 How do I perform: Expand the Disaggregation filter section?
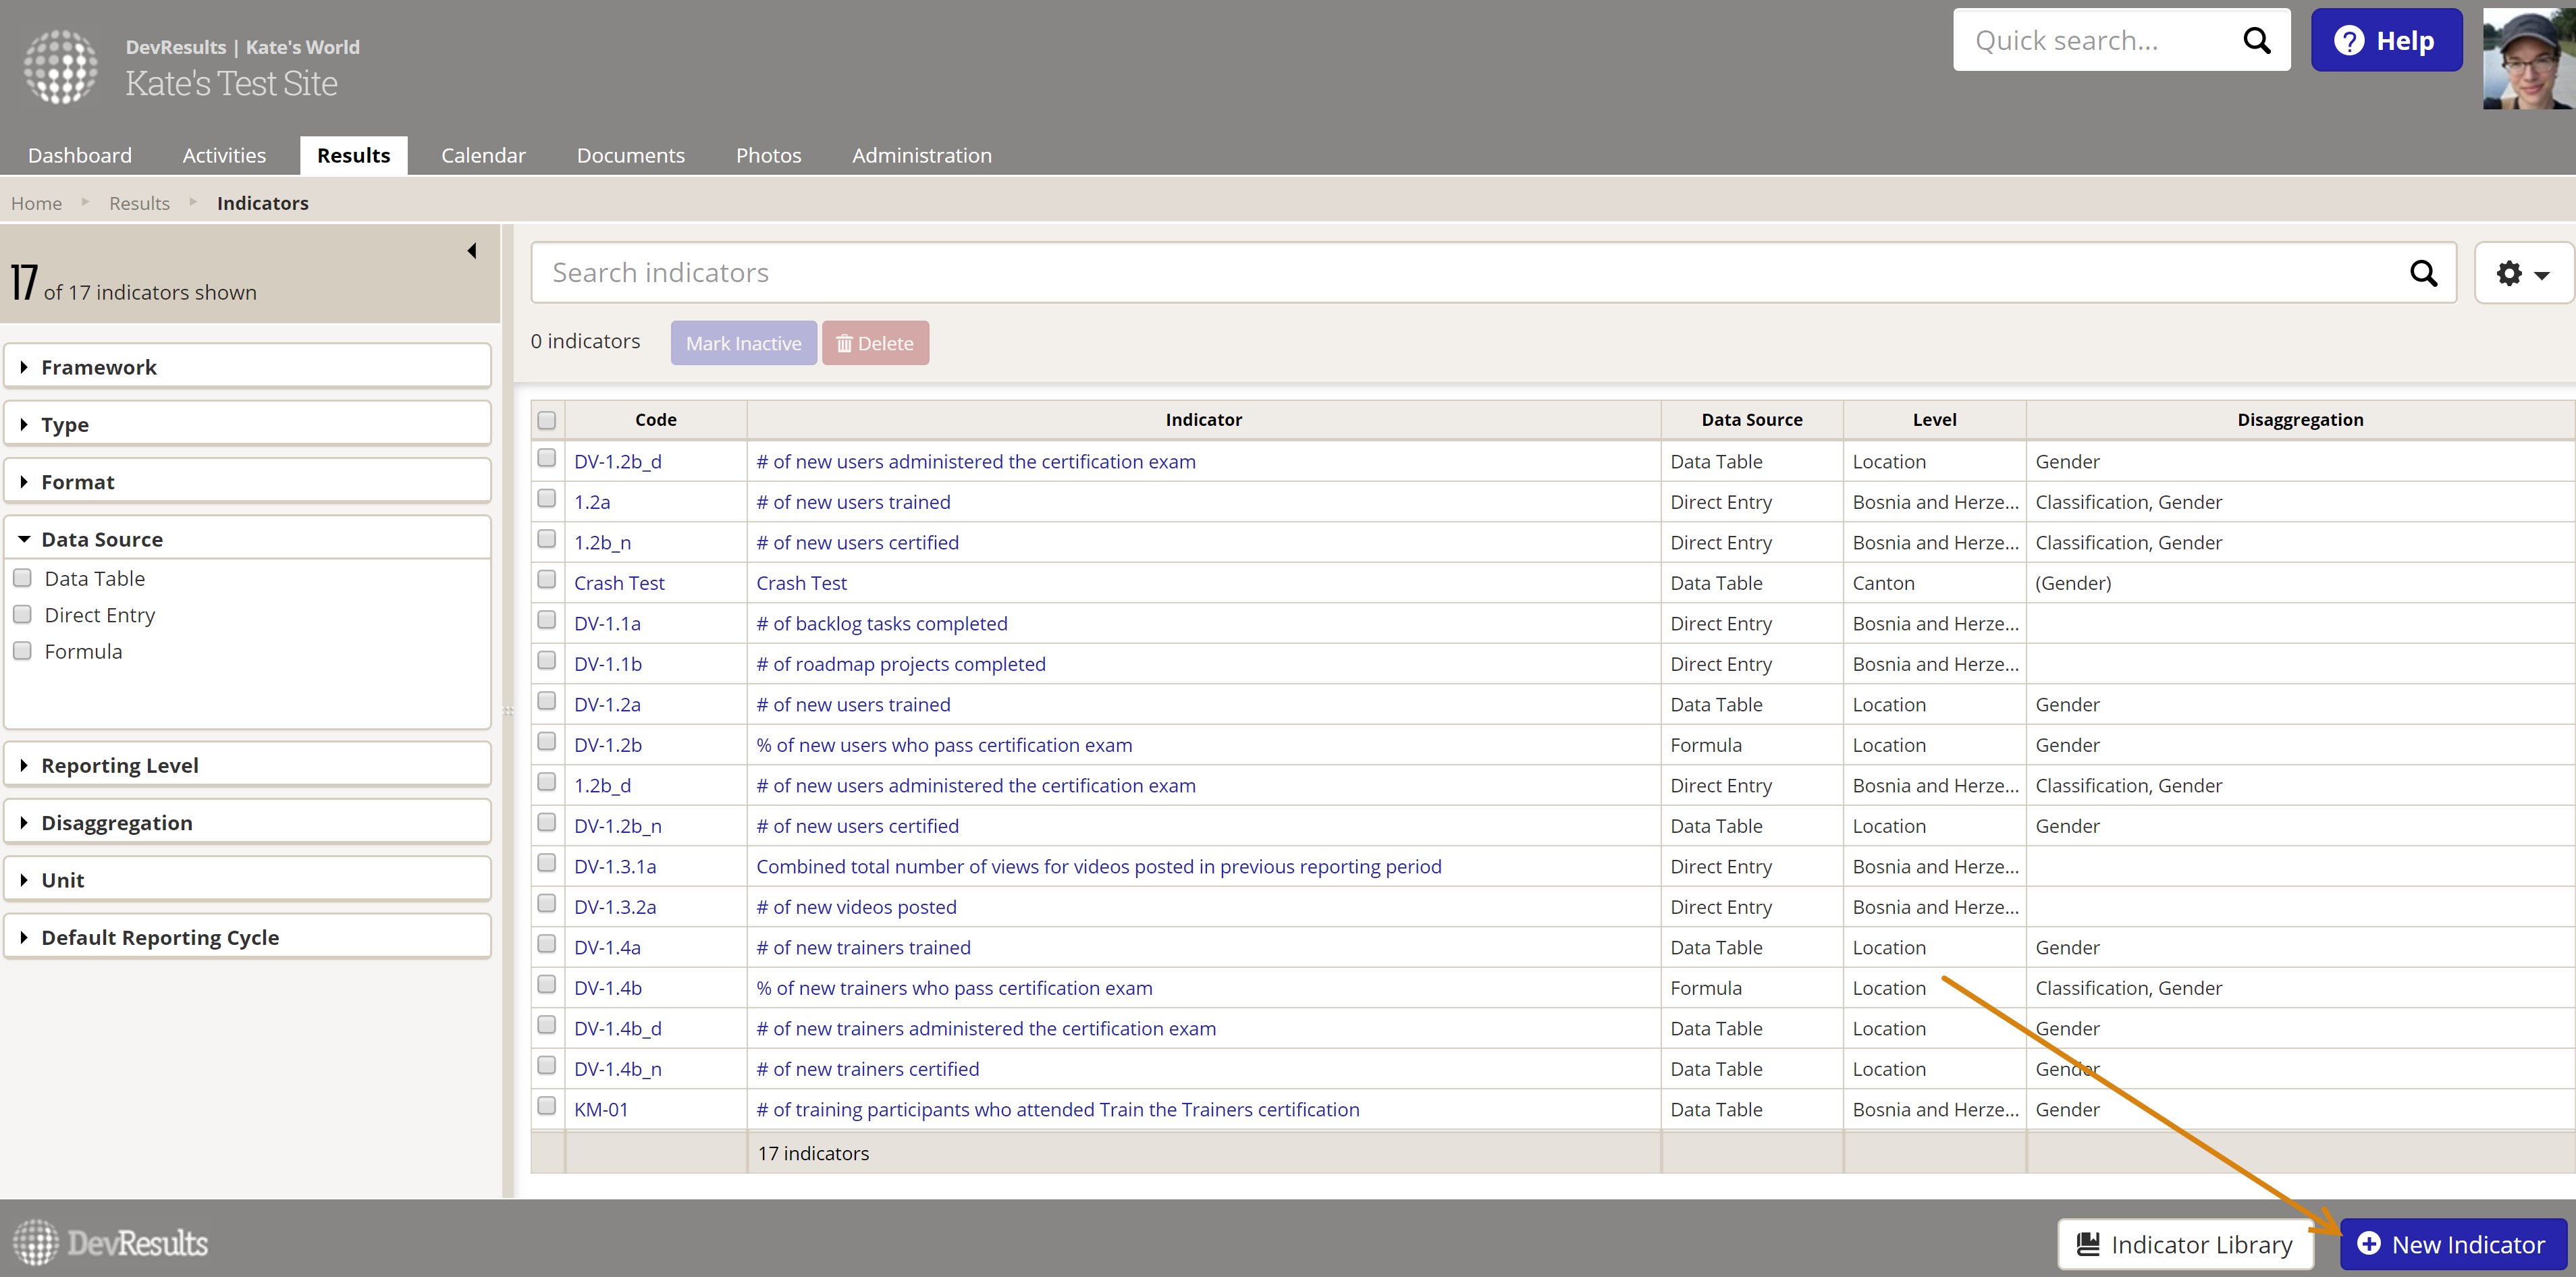116,822
